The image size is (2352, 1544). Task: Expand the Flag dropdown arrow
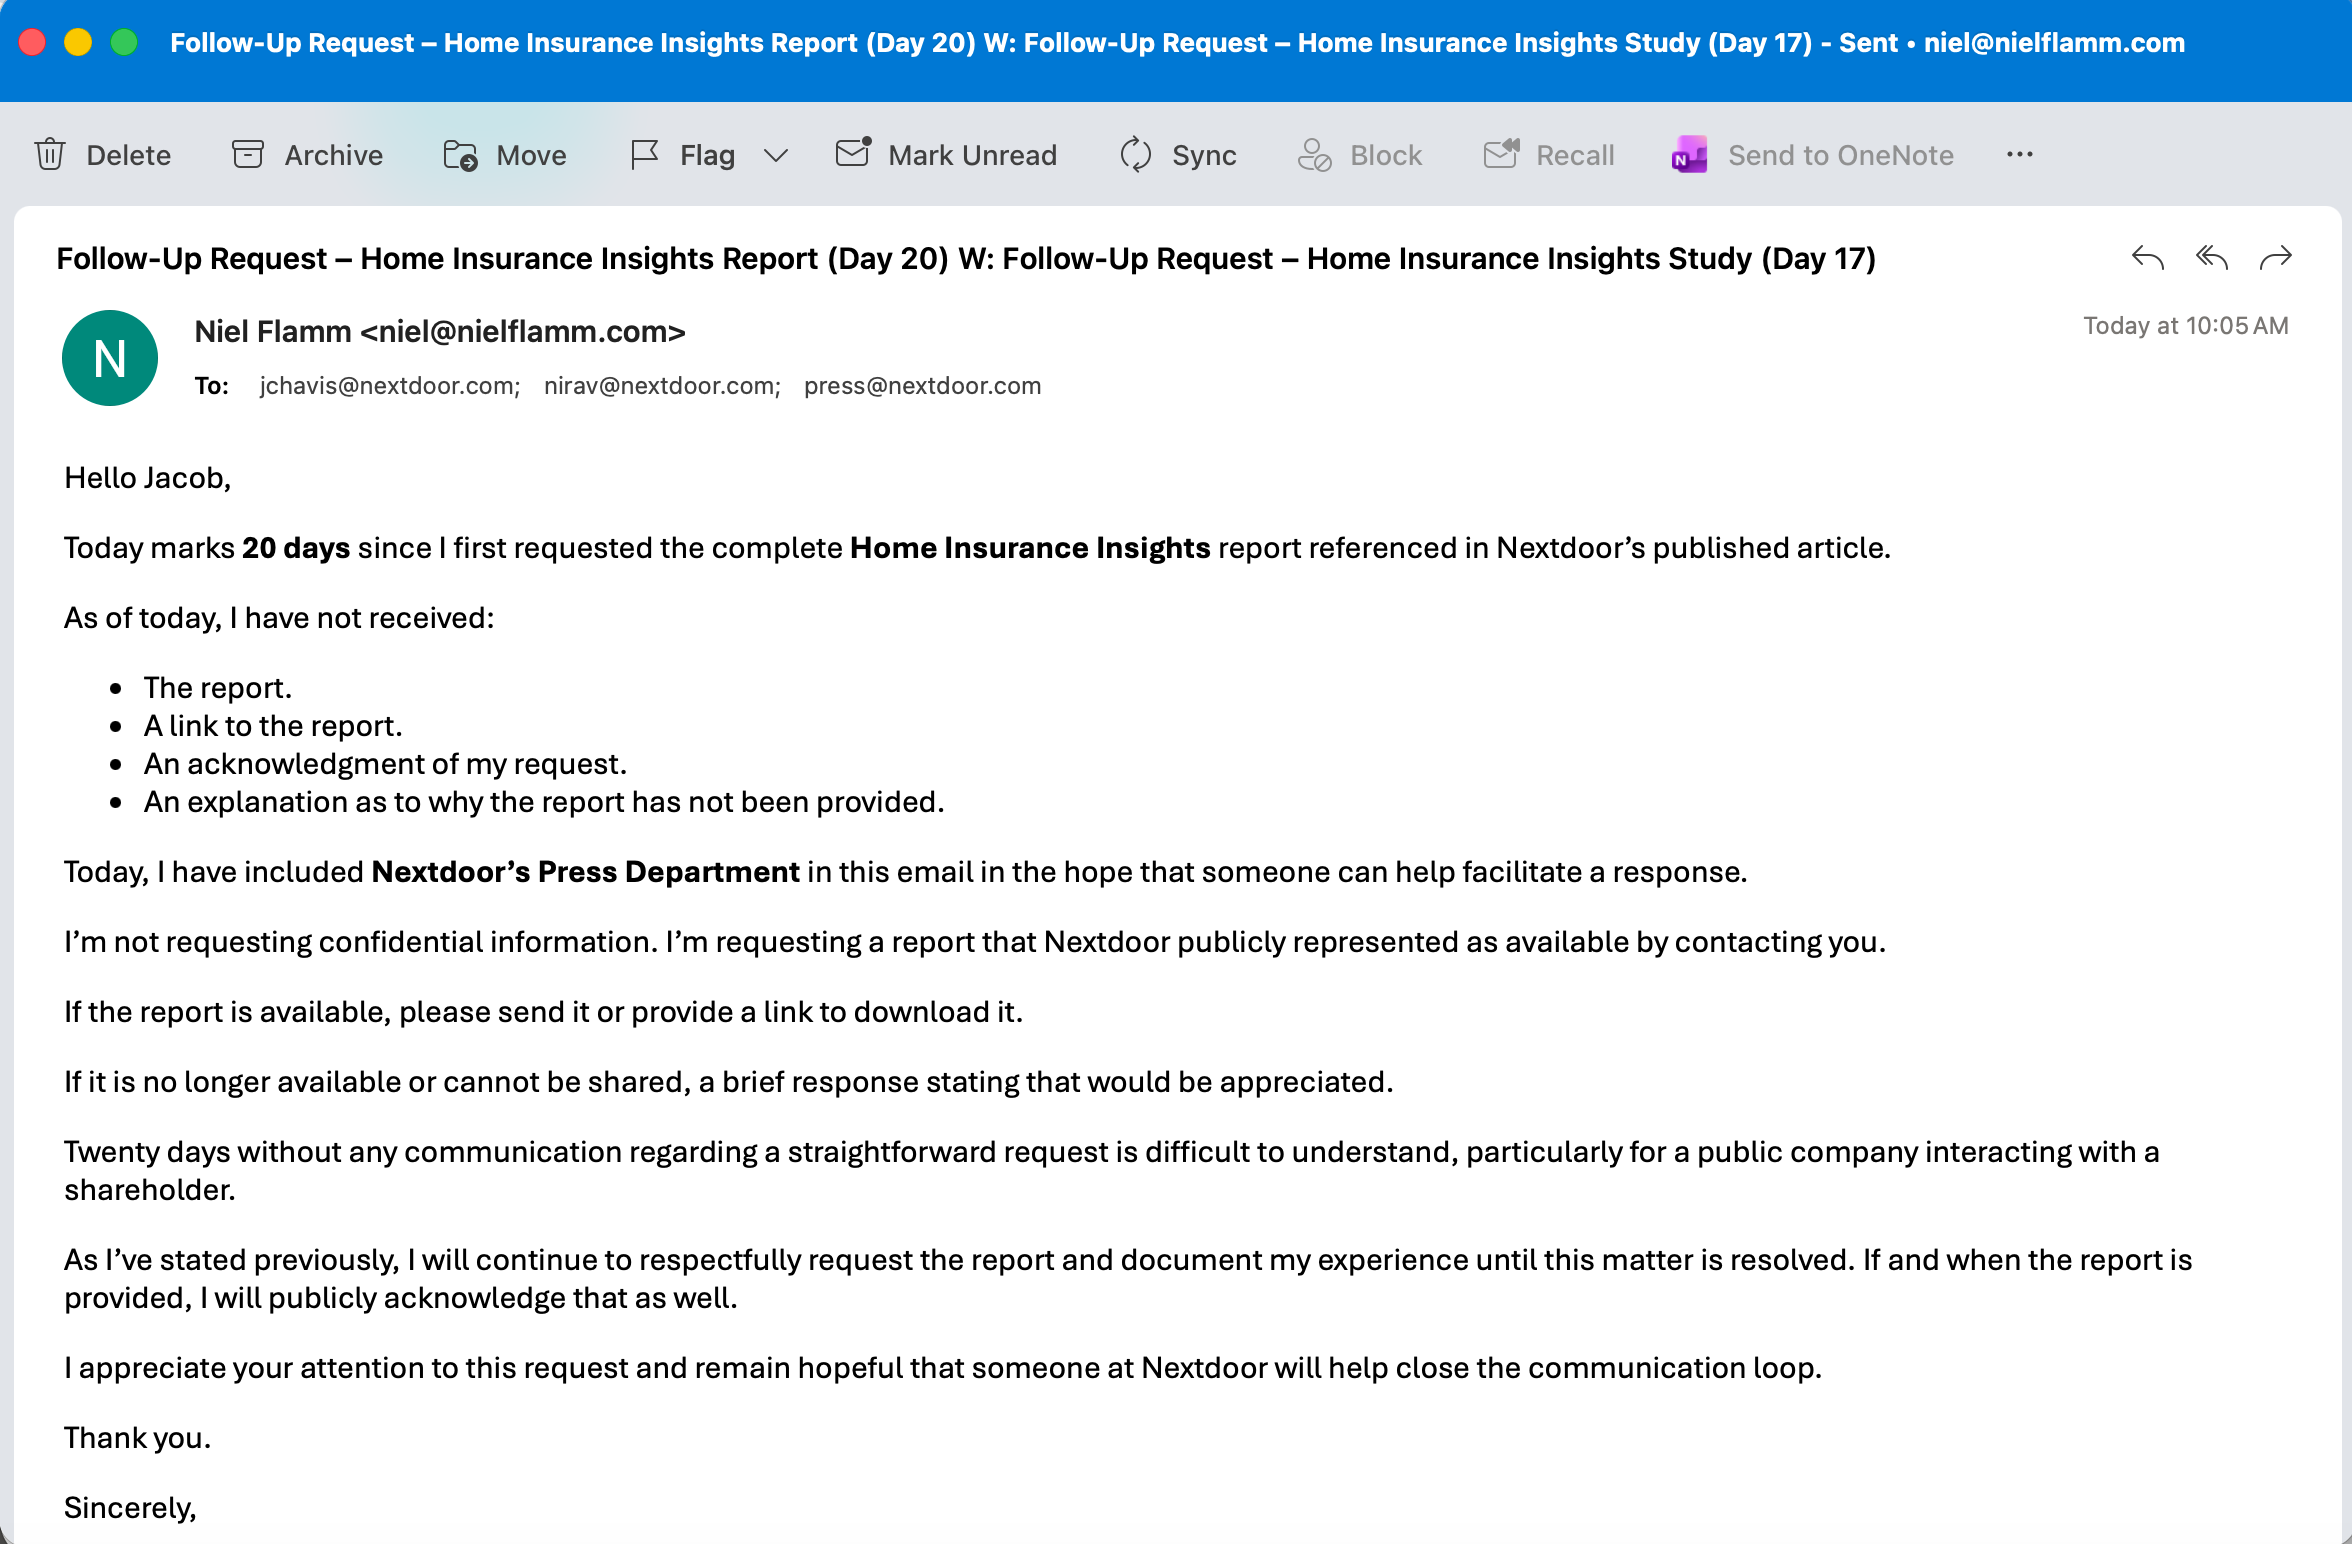776,155
